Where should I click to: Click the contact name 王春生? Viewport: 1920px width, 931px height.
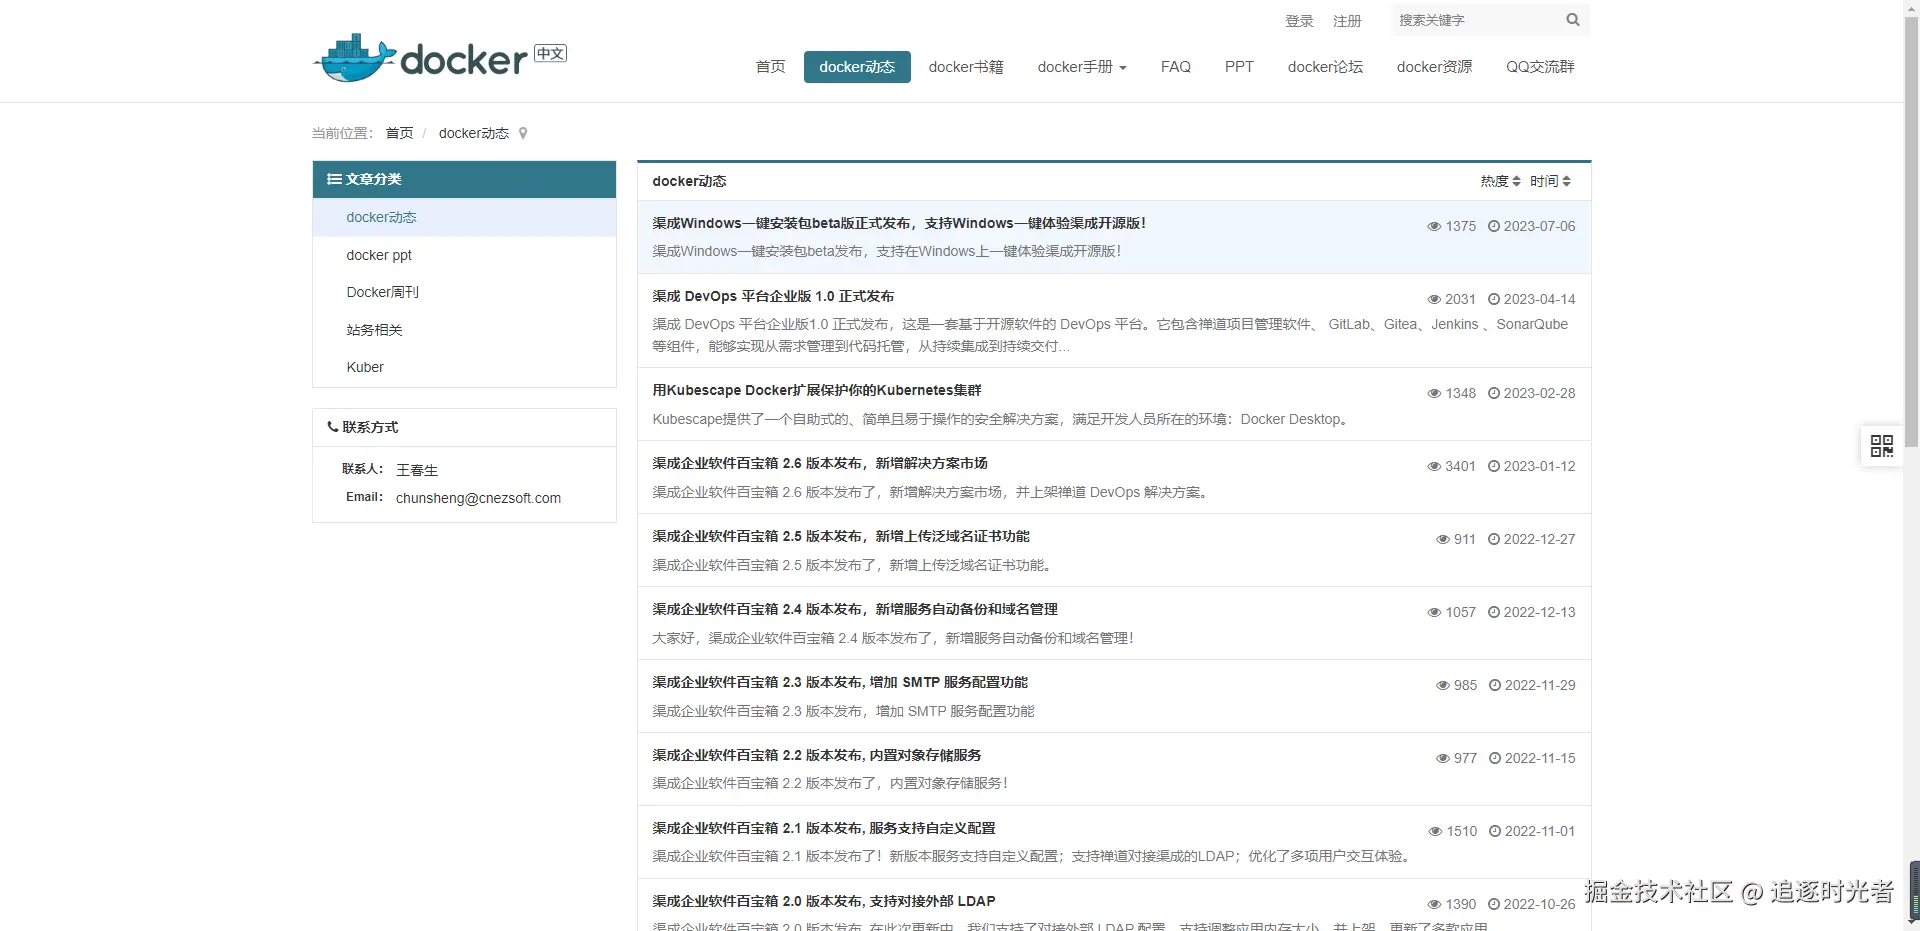point(417,470)
